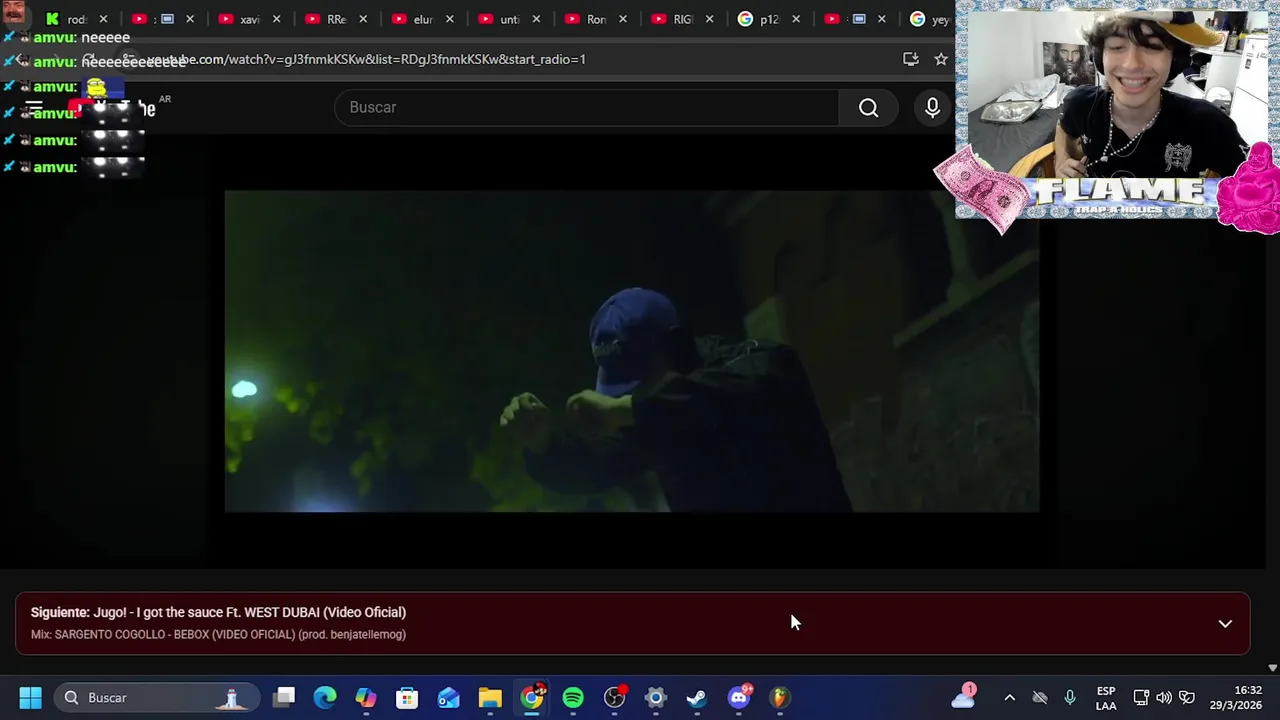Switch to the 'p12' Google tab
Image resolution: width=1280 pixels, height=720 pixels.
(759, 19)
